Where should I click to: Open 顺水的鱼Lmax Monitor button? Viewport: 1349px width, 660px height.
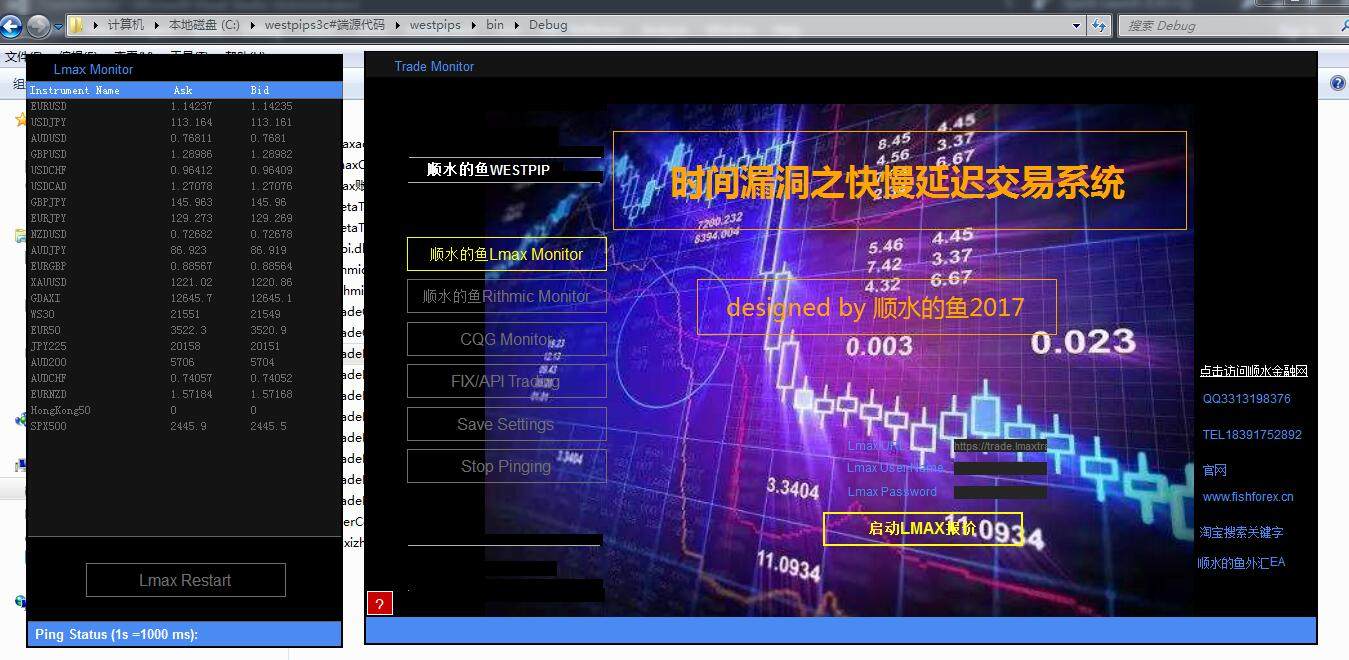[x=507, y=254]
